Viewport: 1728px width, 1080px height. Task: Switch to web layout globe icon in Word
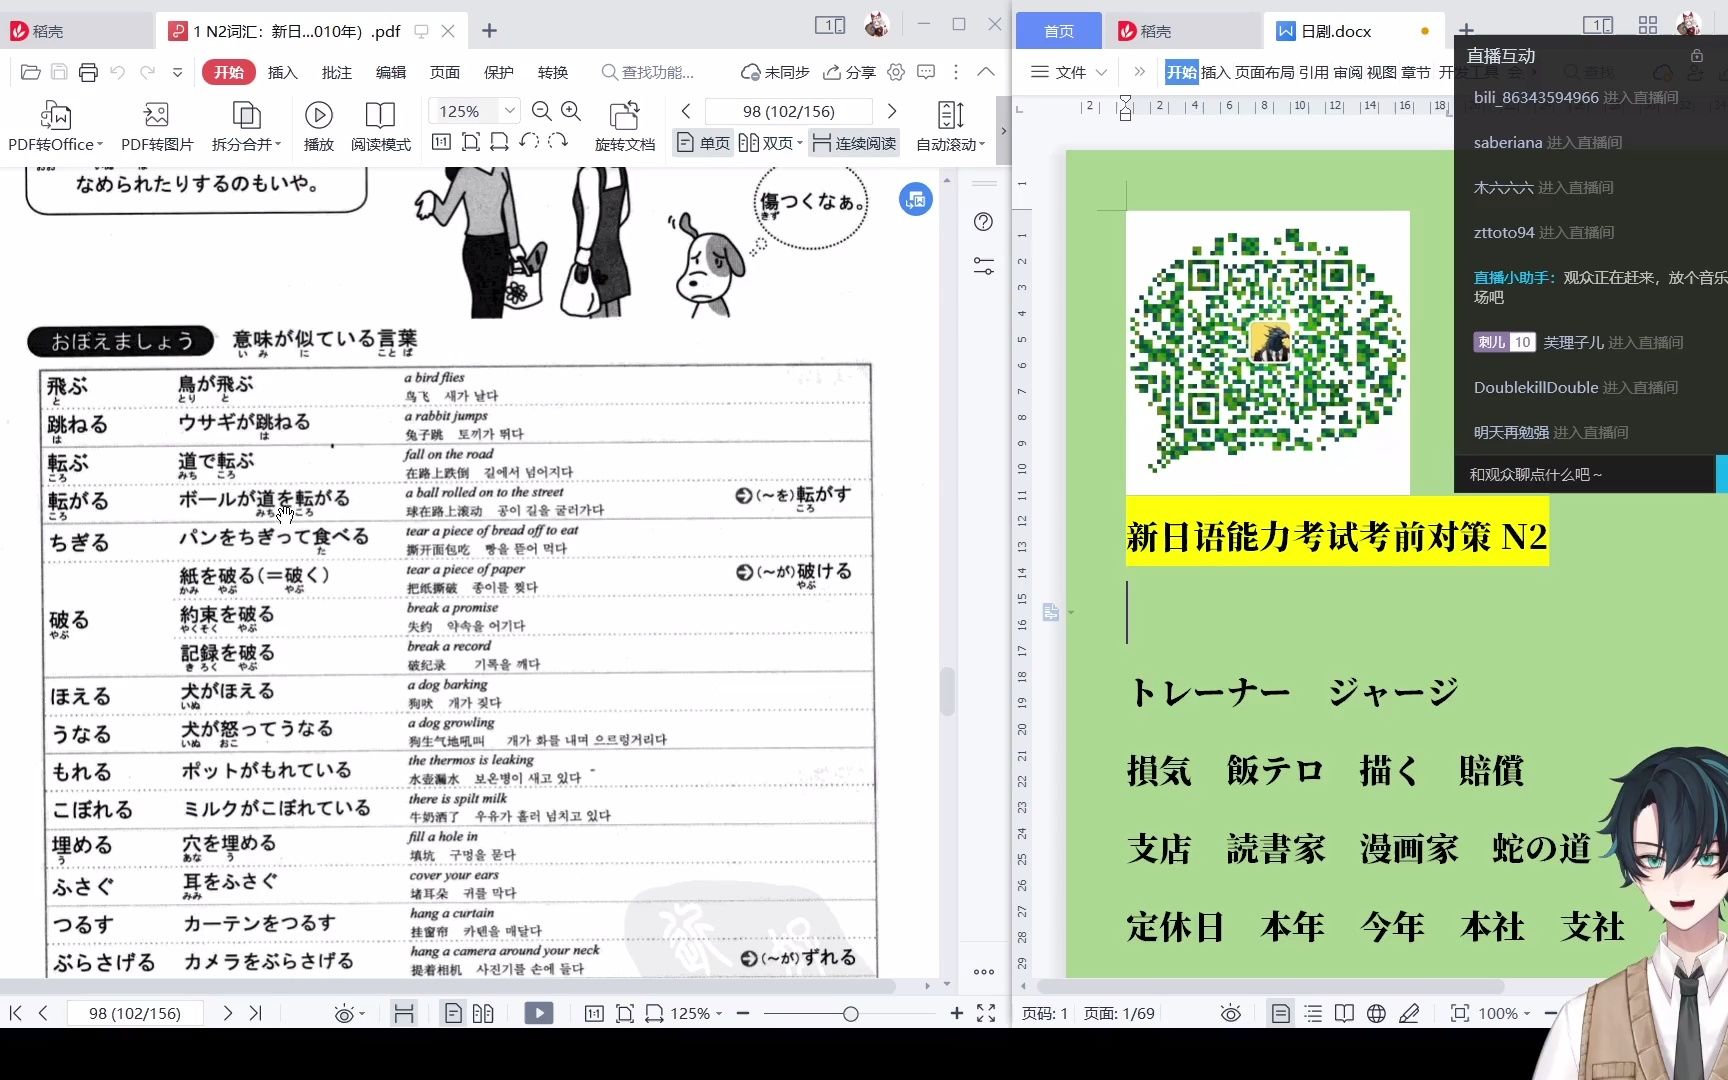click(1376, 1013)
